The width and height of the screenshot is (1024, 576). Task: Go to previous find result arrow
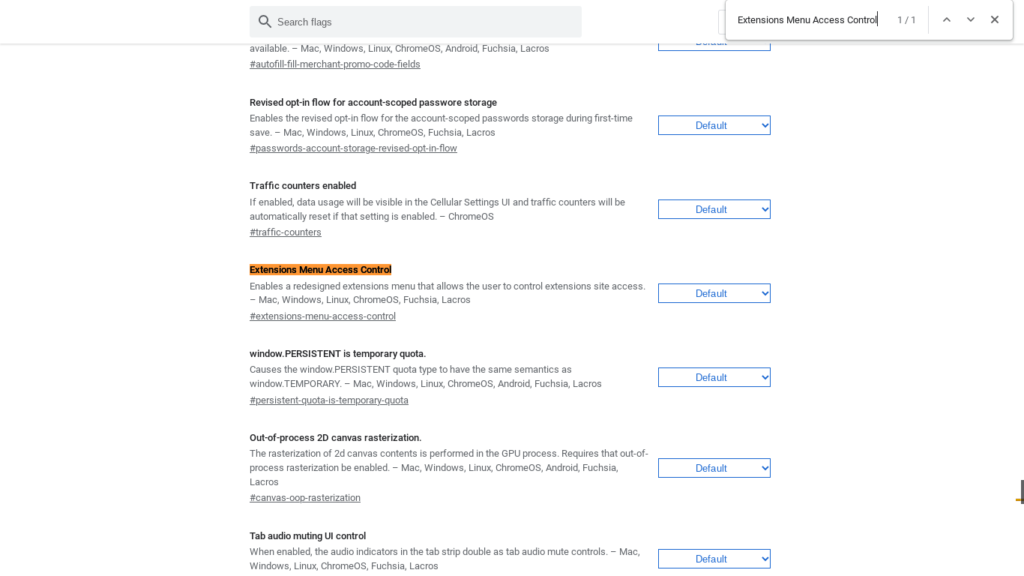(x=946, y=20)
